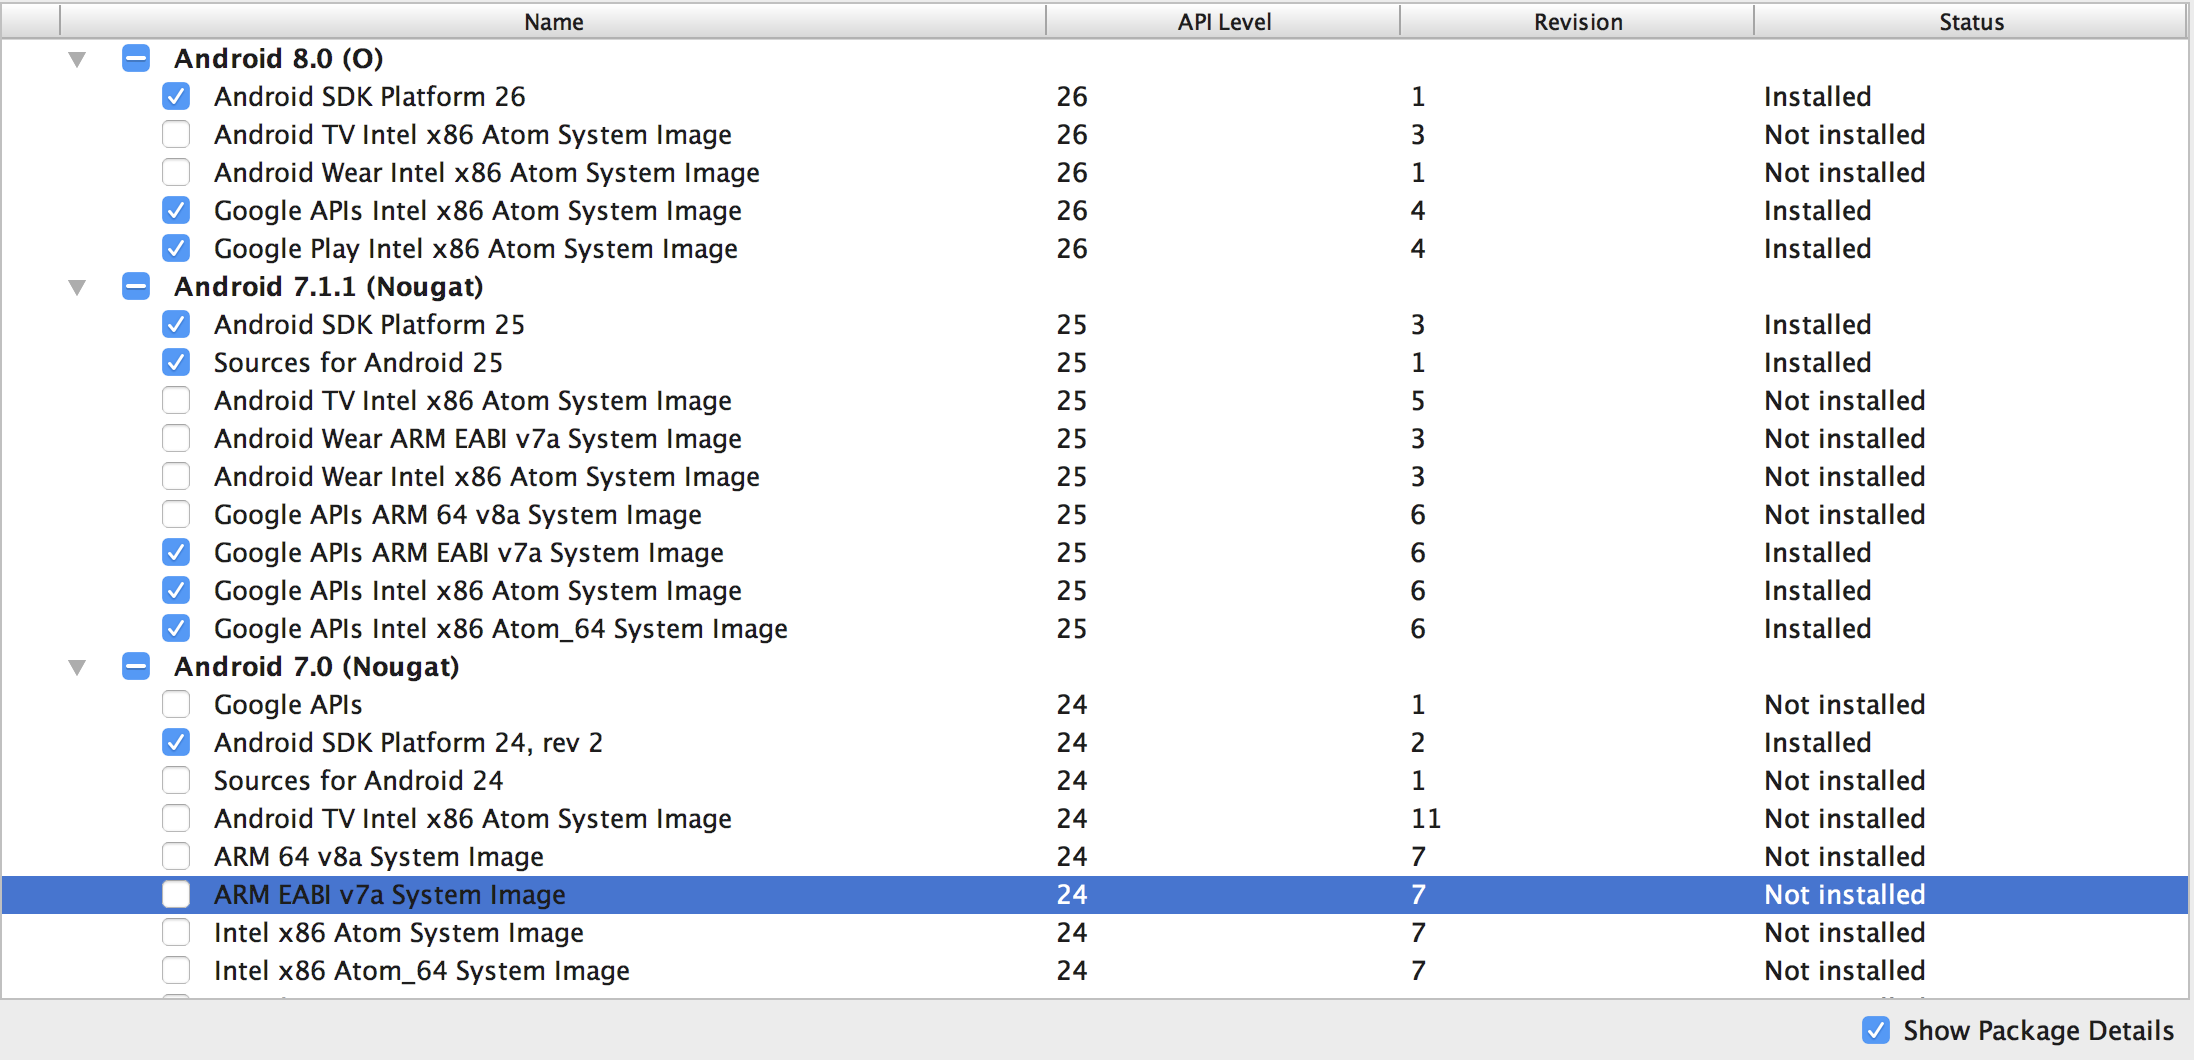The width and height of the screenshot is (2194, 1060).
Task: Uncheck Google APIs ARM EABI v7a System Image
Action: coord(176,552)
